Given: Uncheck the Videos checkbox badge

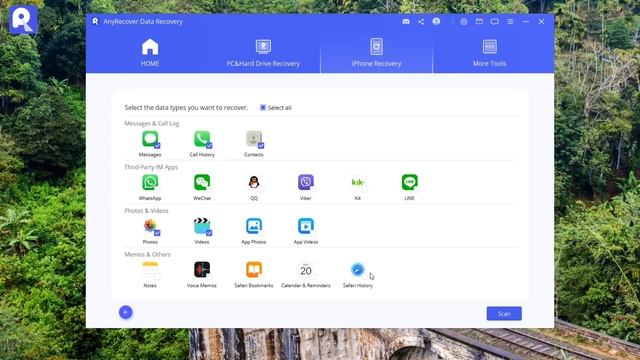Looking at the screenshot, I should 209,233.
